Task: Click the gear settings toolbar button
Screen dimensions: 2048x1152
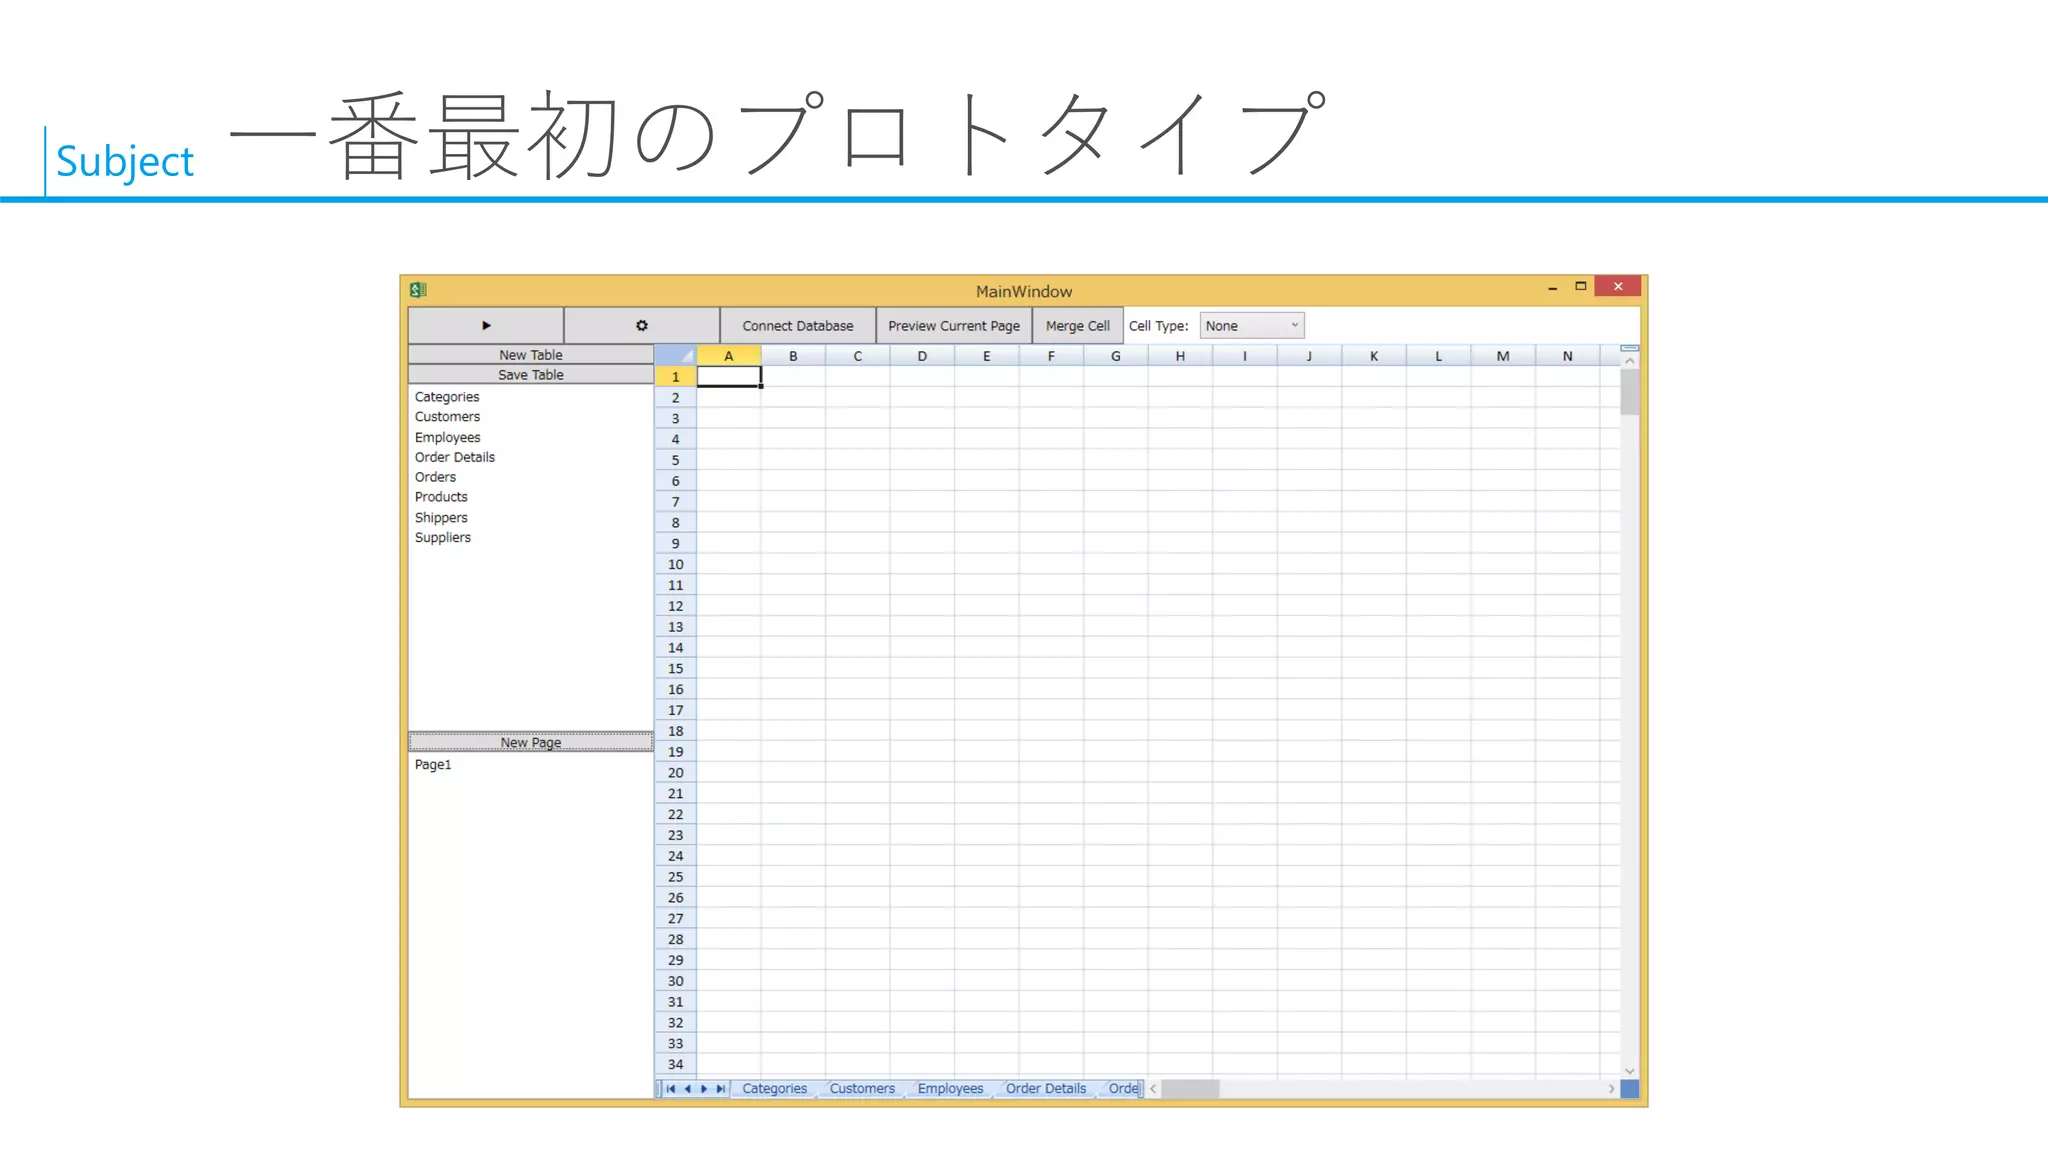Action: [642, 325]
